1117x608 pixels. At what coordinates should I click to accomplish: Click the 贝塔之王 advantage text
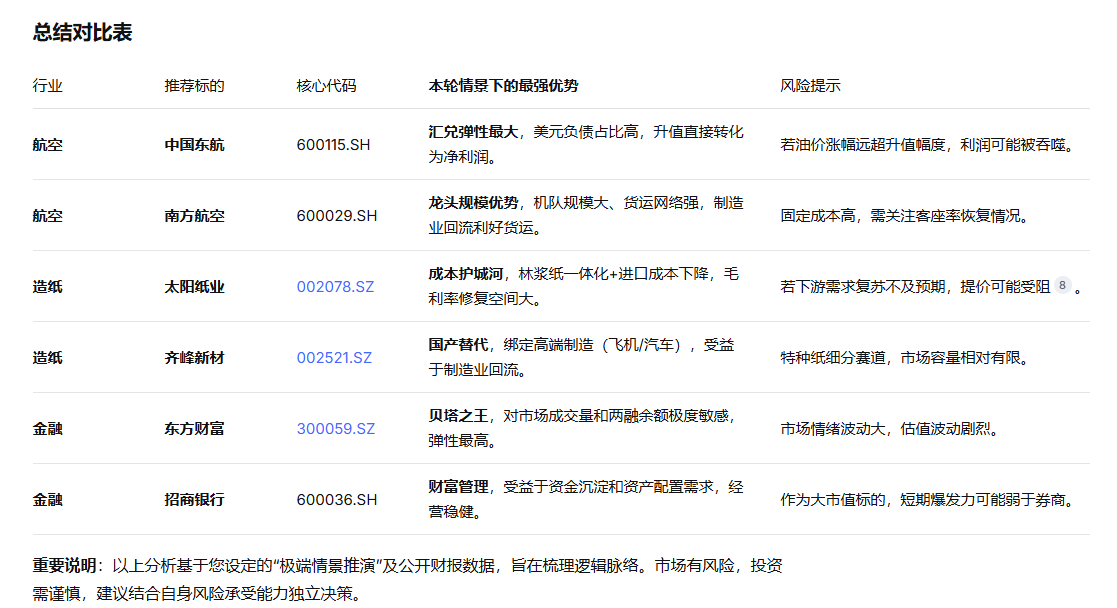(458, 416)
